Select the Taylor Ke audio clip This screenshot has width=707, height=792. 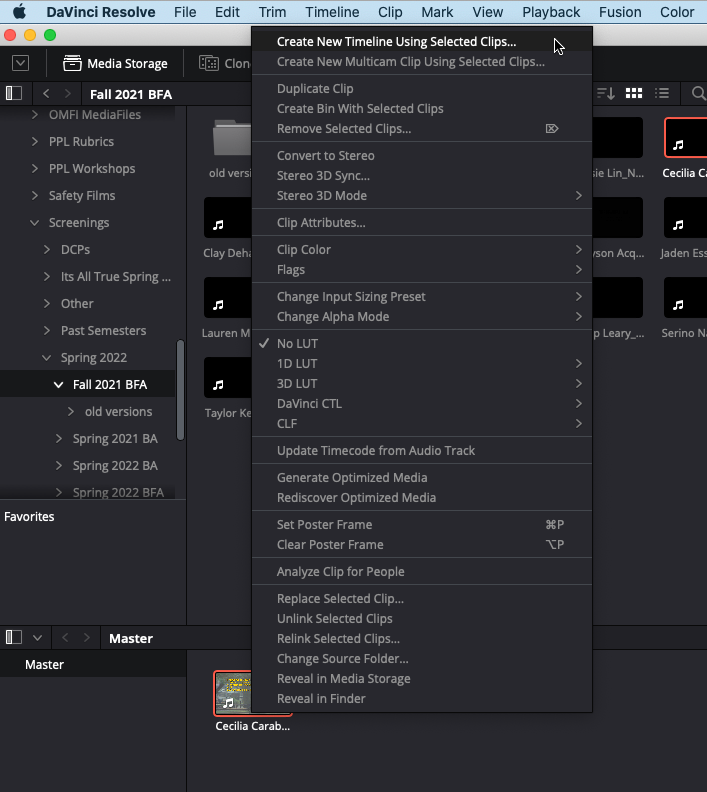pyautogui.click(x=228, y=377)
